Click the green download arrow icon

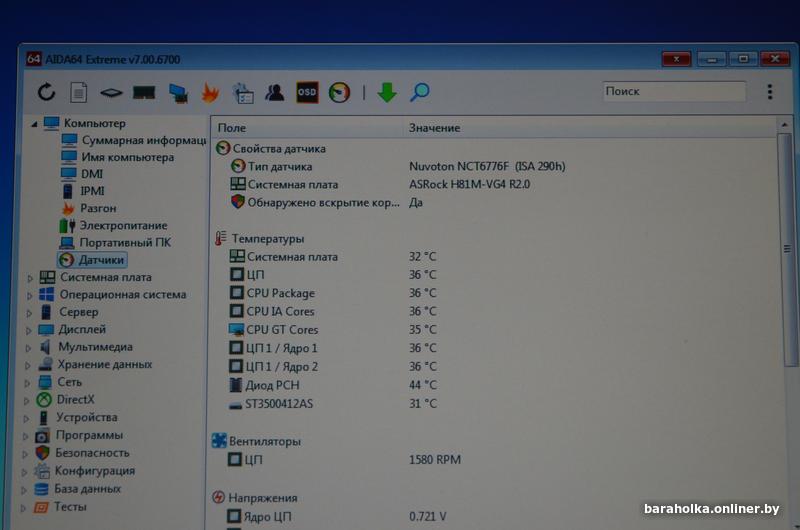click(x=387, y=92)
